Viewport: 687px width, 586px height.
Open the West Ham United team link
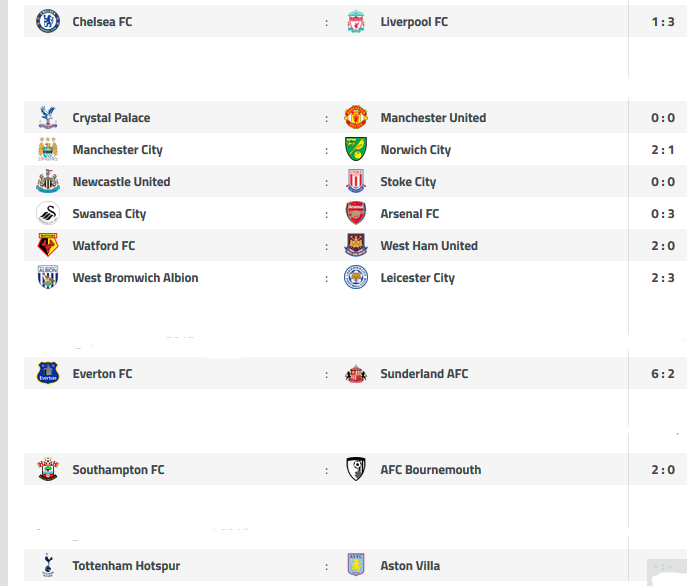click(x=429, y=246)
